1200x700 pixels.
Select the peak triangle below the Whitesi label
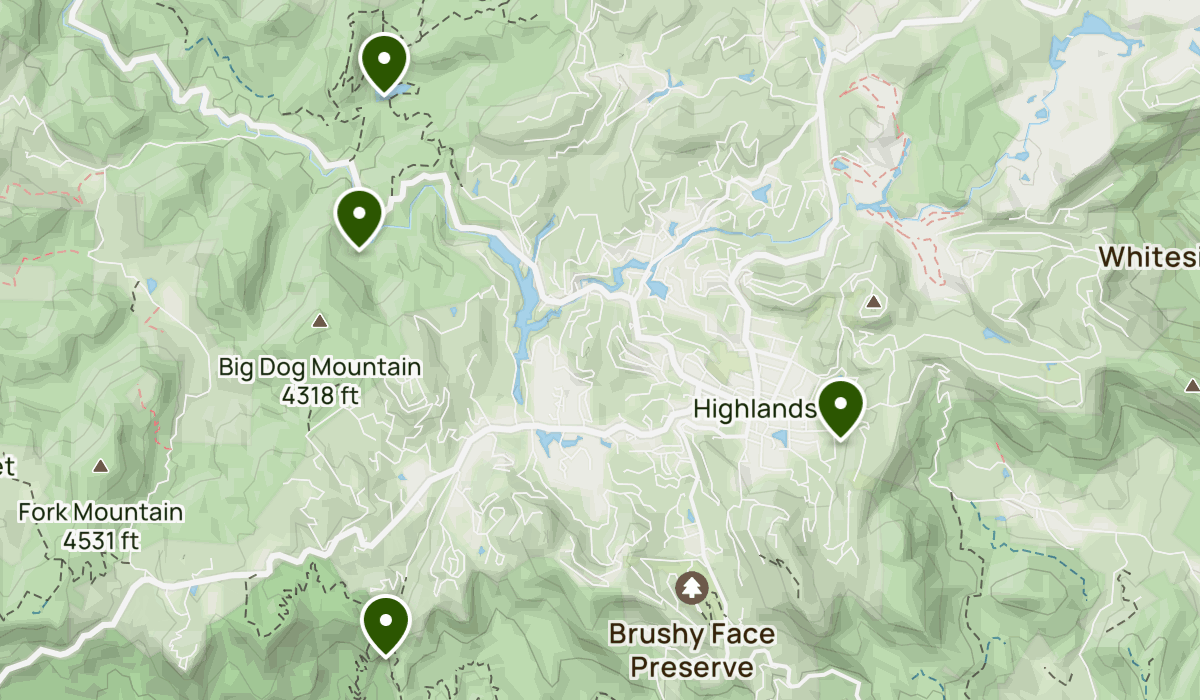click(1191, 385)
